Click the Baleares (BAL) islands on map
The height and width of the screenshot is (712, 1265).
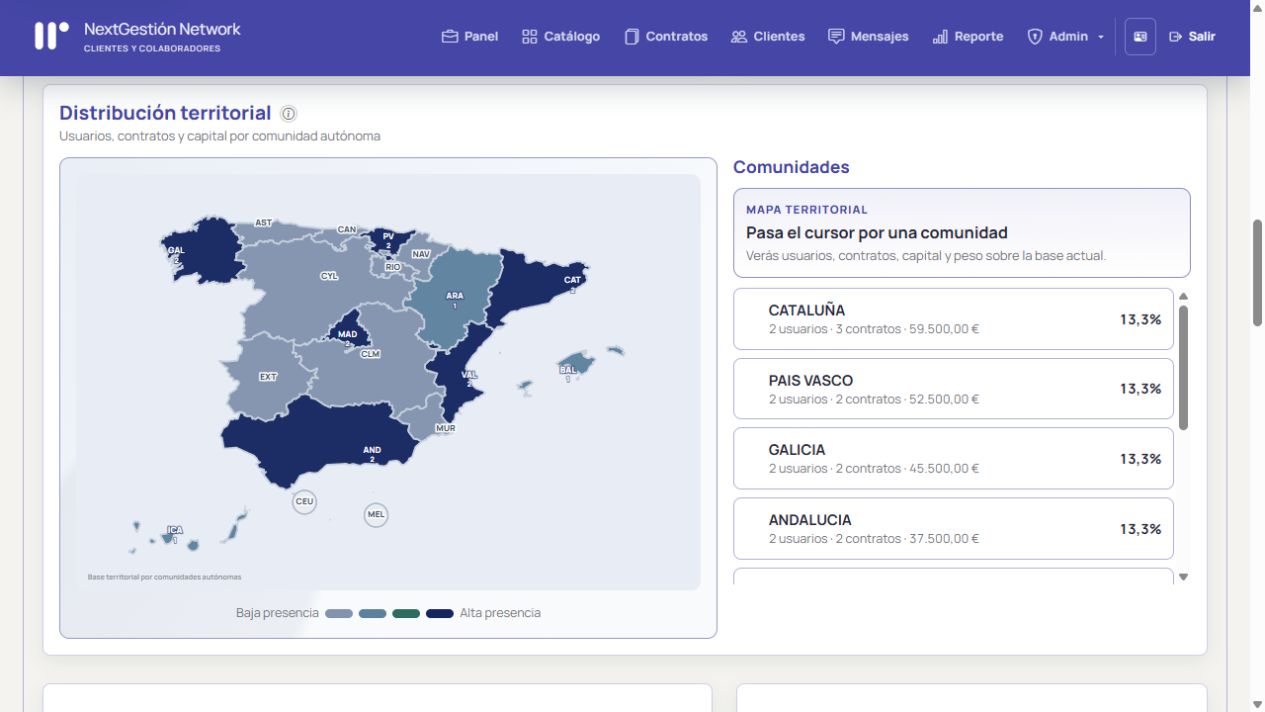pos(575,364)
